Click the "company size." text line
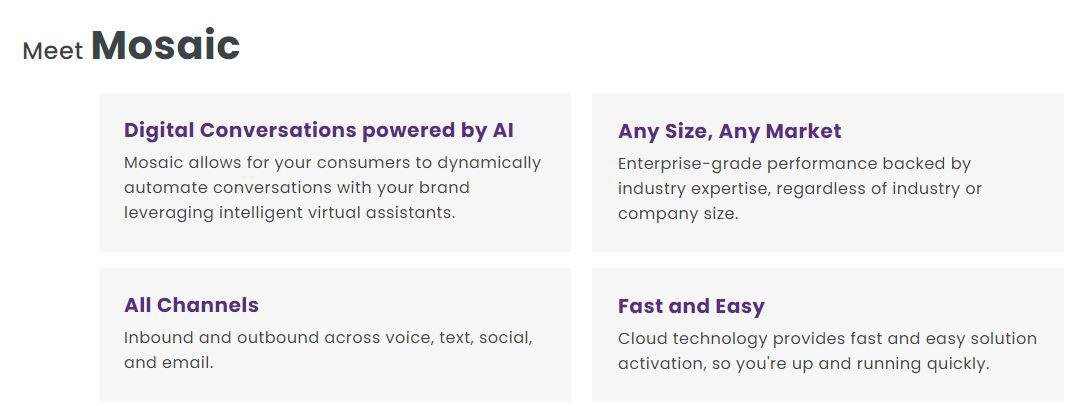 [x=677, y=213]
